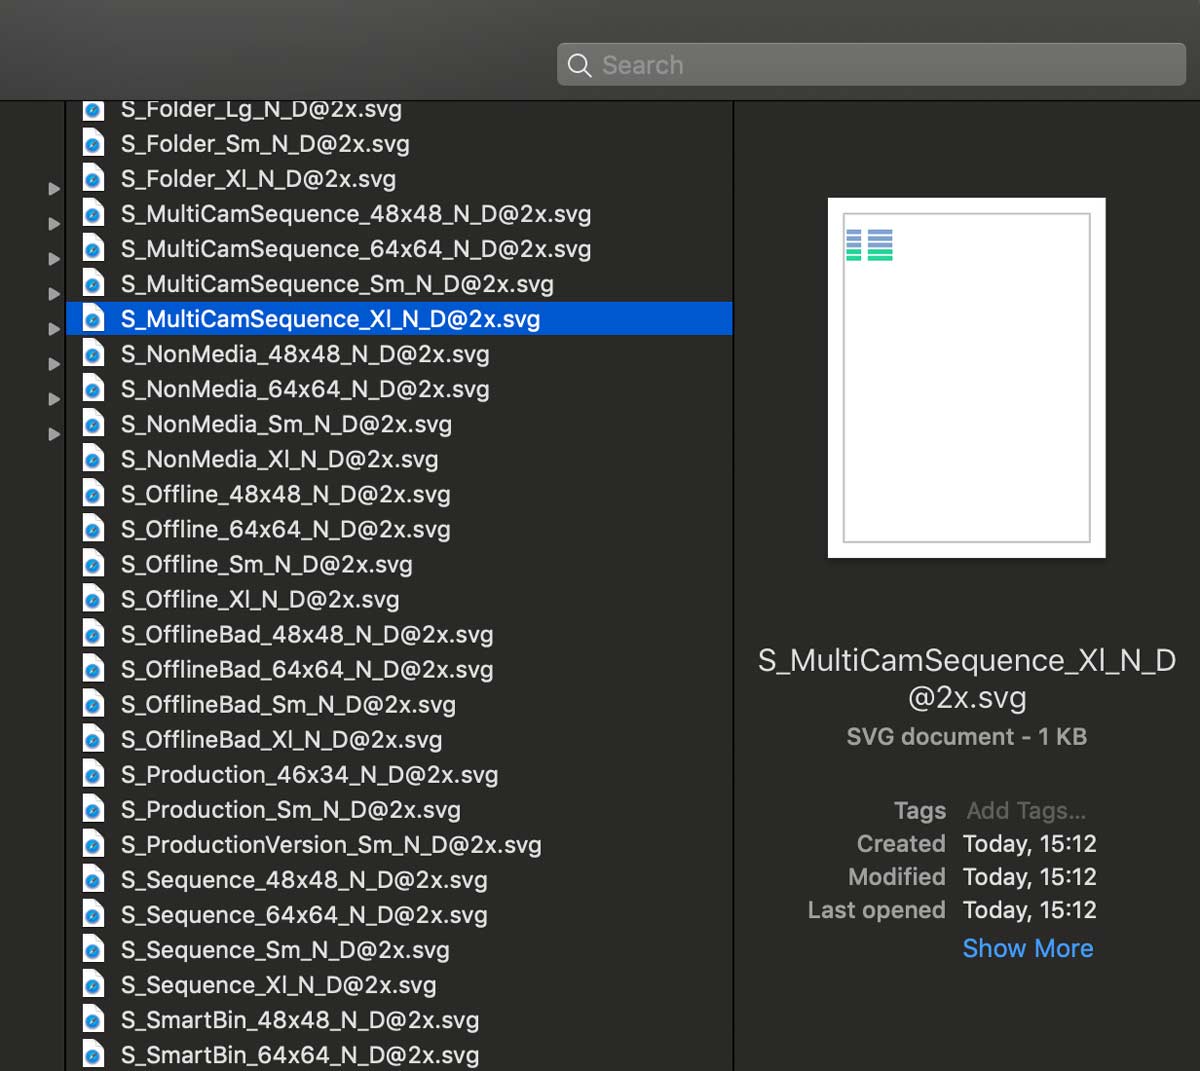This screenshot has width=1200, height=1071.
Task: Select file name S_Sequence_Xl_N_D@2x.svg
Action: click(x=279, y=985)
